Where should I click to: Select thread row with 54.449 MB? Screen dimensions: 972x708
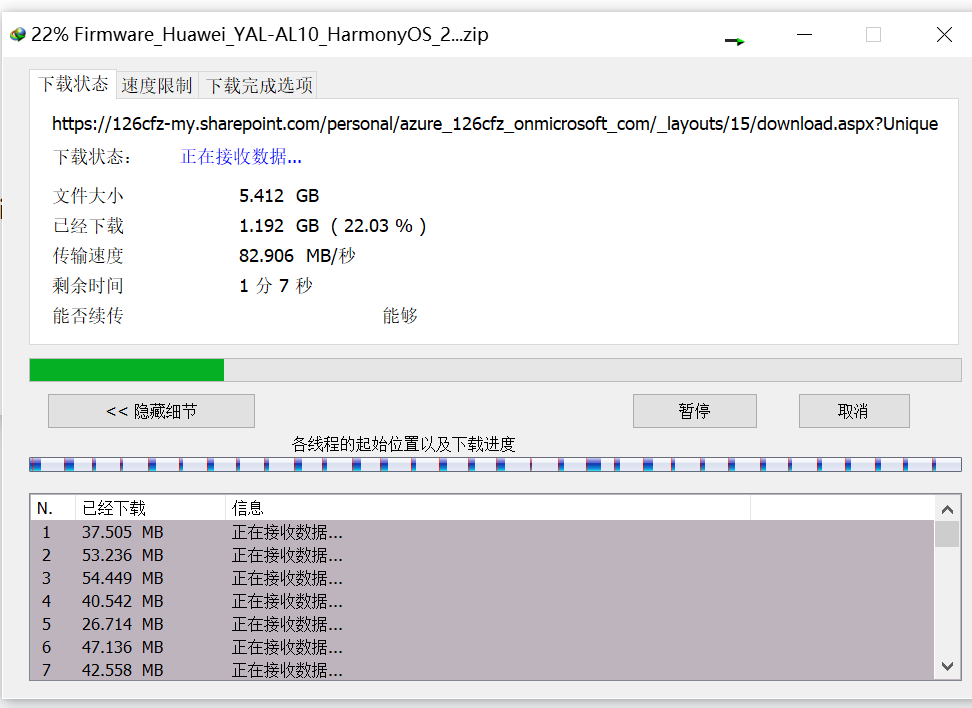tap(482, 578)
